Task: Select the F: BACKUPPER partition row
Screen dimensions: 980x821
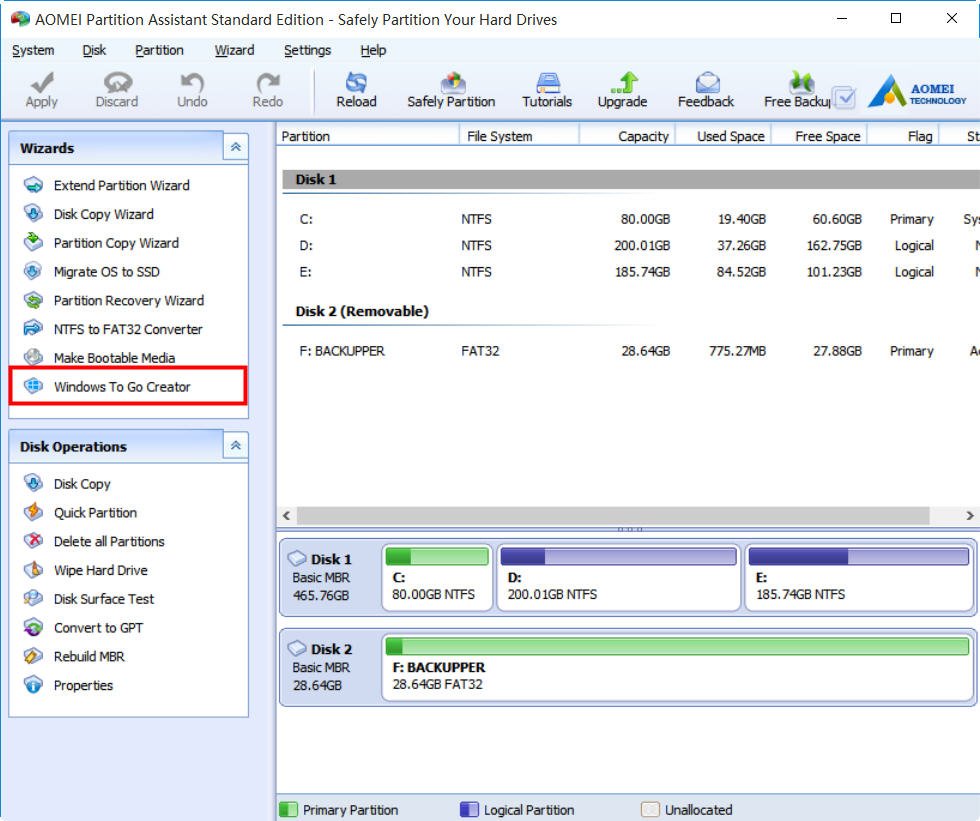Action: (631, 351)
